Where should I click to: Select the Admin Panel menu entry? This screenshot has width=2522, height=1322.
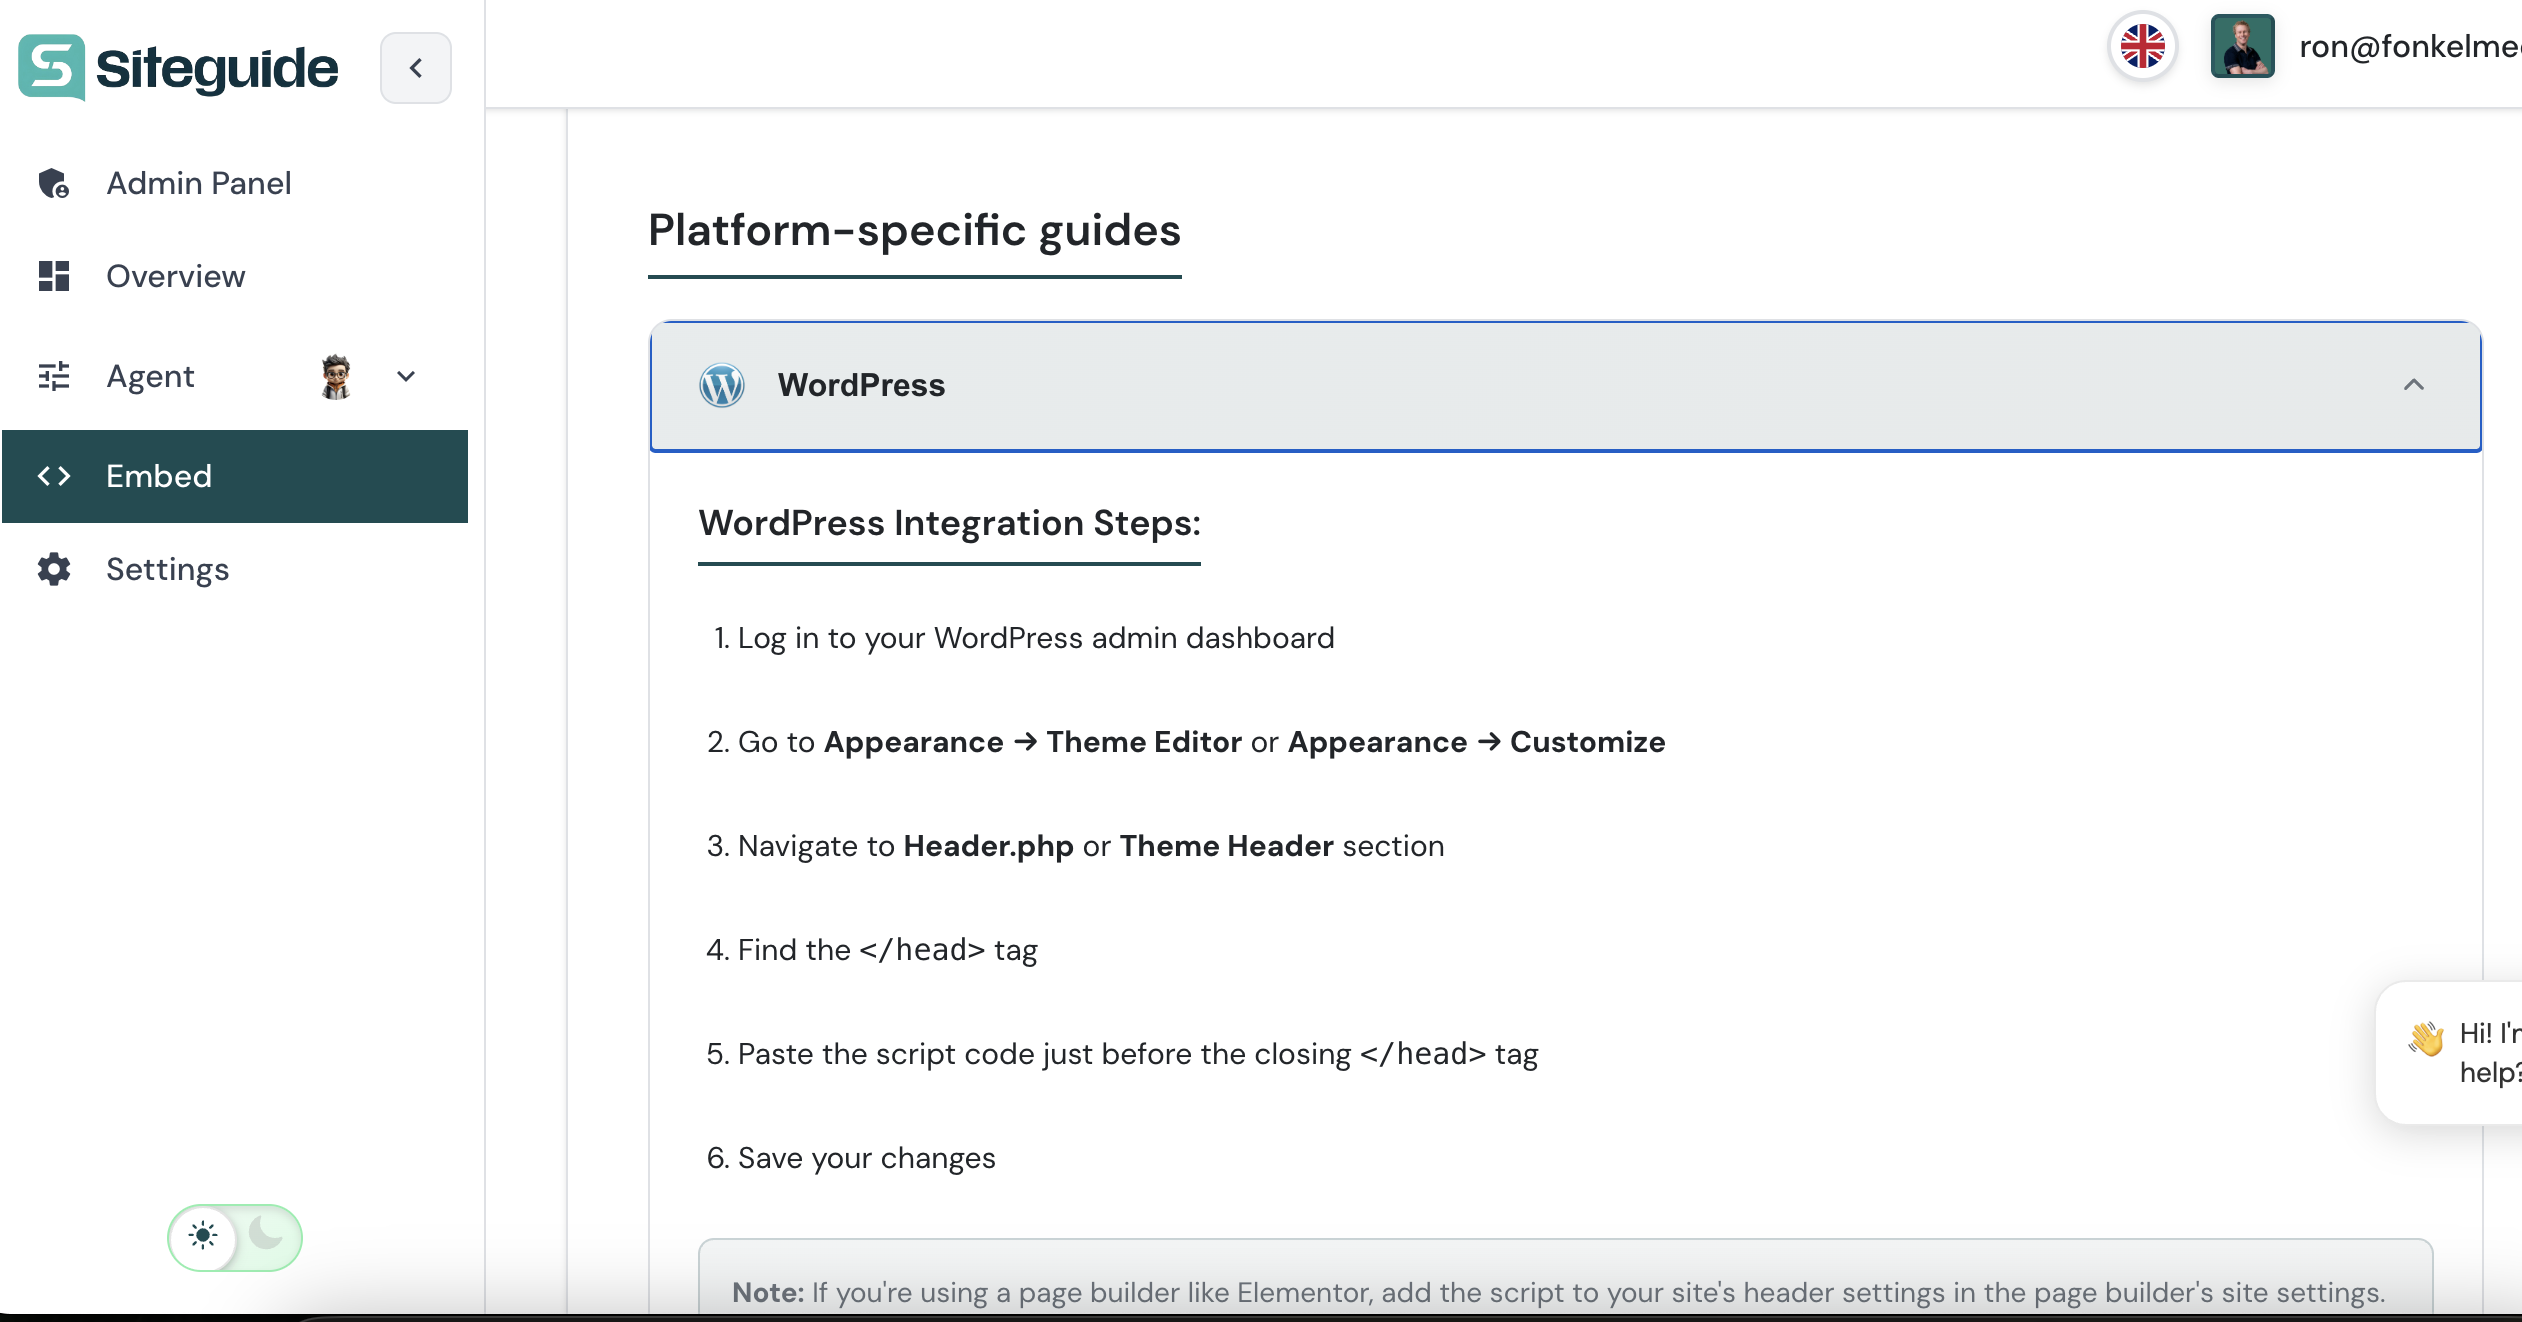[x=199, y=183]
